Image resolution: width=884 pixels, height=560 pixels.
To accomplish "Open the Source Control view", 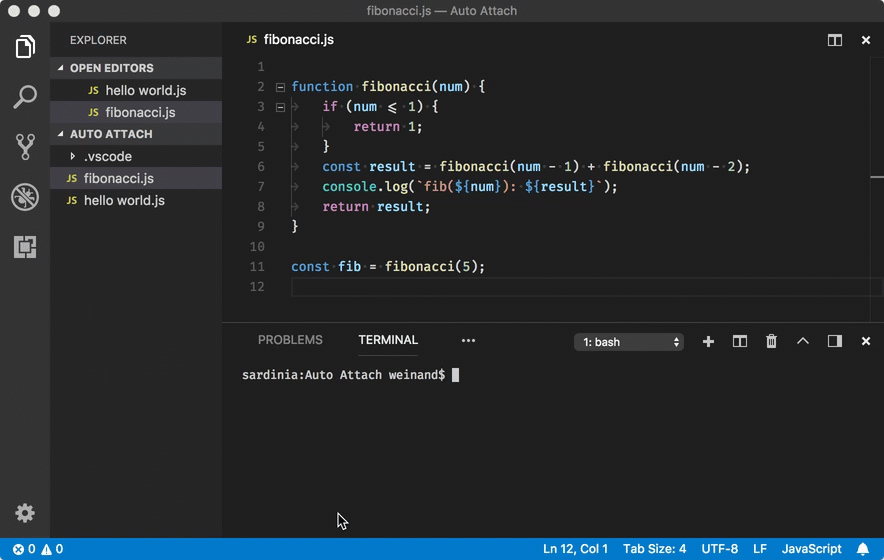I will click(25, 147).
